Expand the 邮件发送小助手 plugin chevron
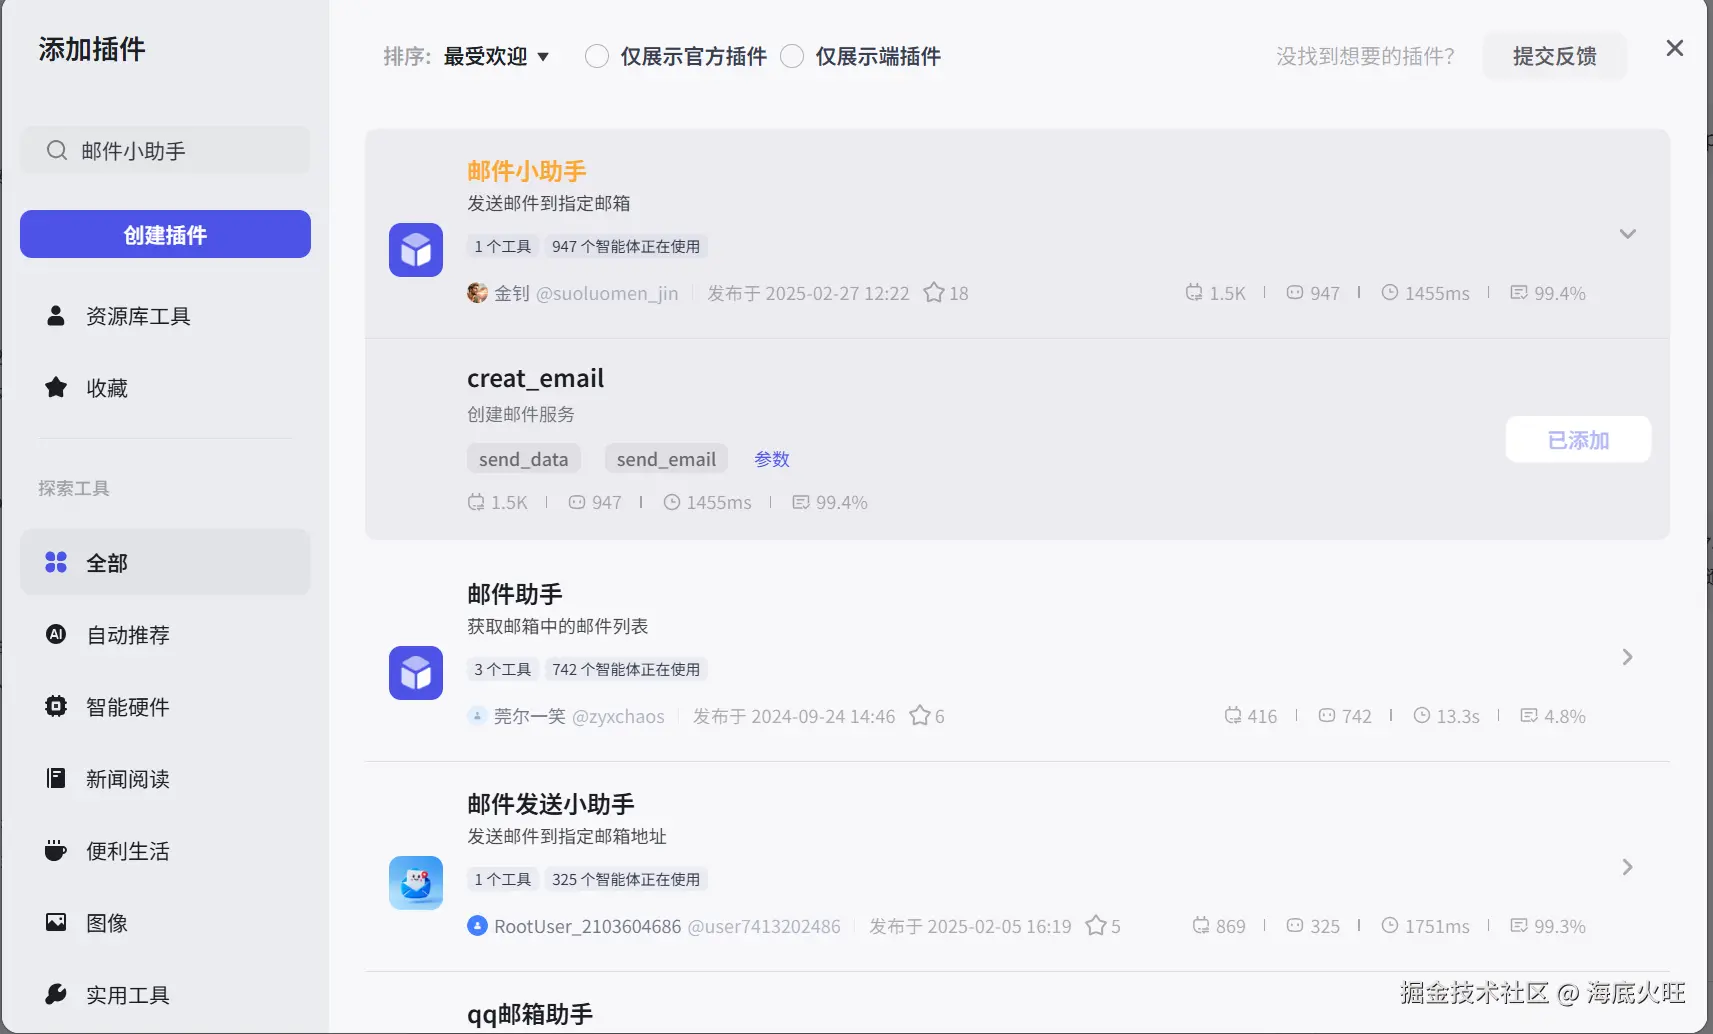 coord(1627,867)
